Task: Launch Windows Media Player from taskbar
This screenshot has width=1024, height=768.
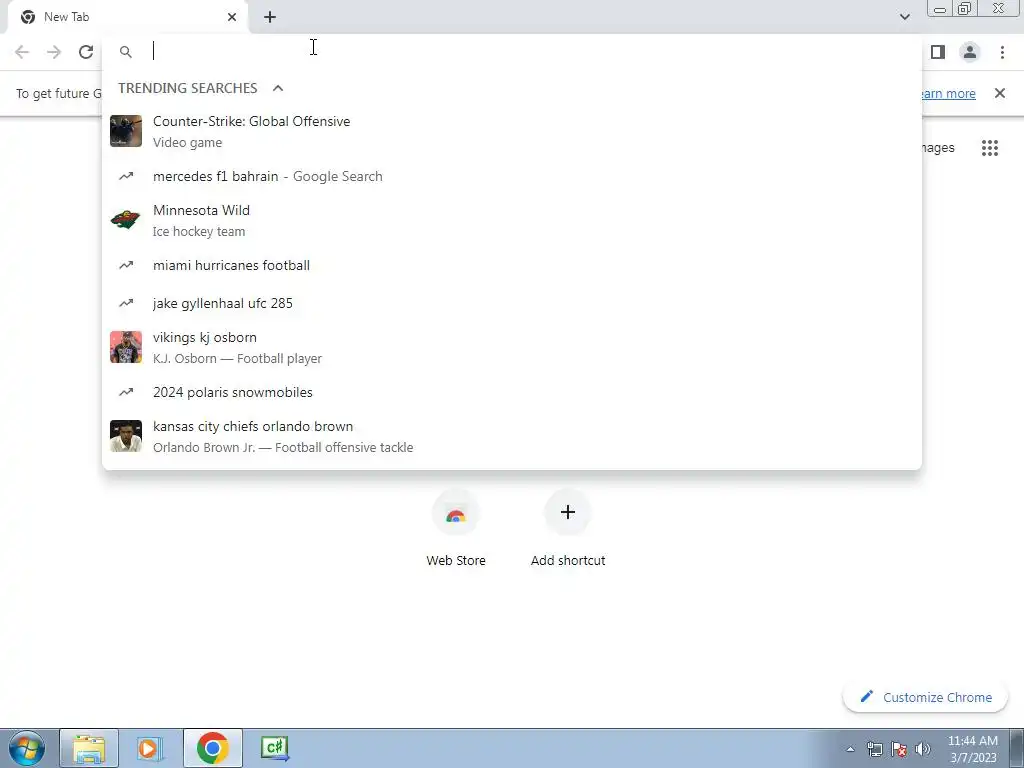Action: pos(150,748)
